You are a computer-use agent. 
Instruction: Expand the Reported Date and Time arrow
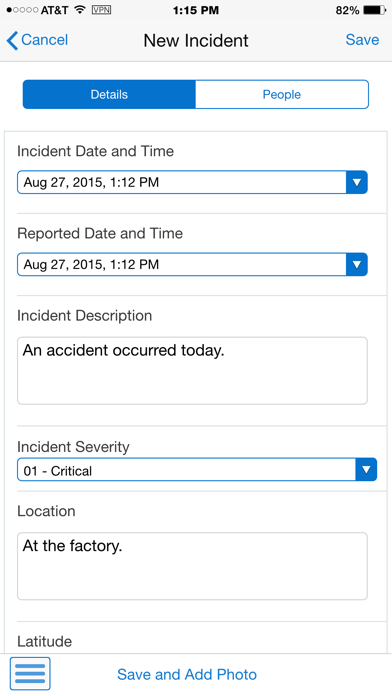[x=356, y=265]
